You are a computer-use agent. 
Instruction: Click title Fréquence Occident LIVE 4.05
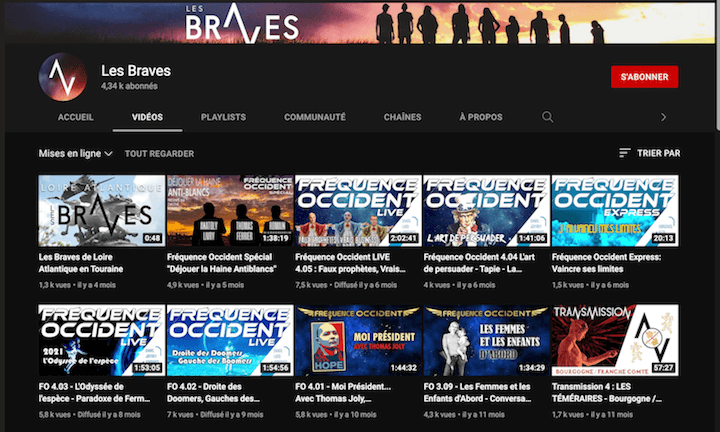coord(350,263)
